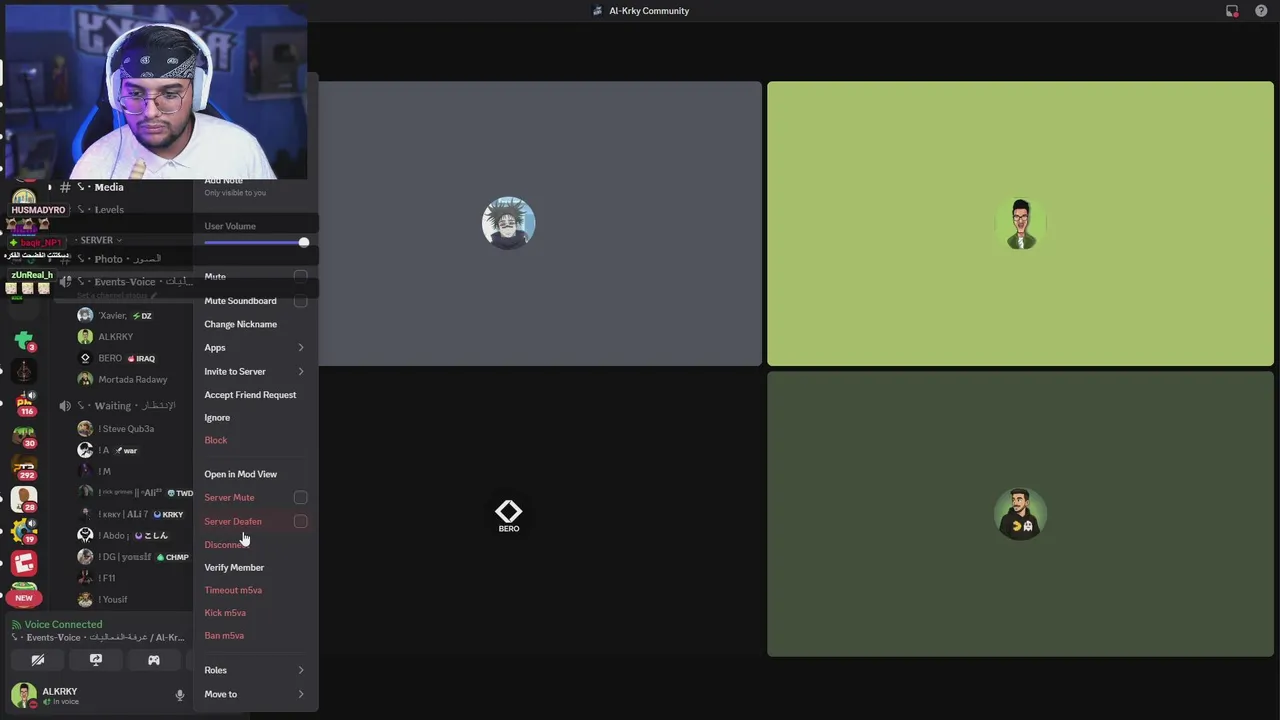Click Mortada Radawy avatar in list
The width and height of the screenshot is (1280, 720).
tap(85, 379)
